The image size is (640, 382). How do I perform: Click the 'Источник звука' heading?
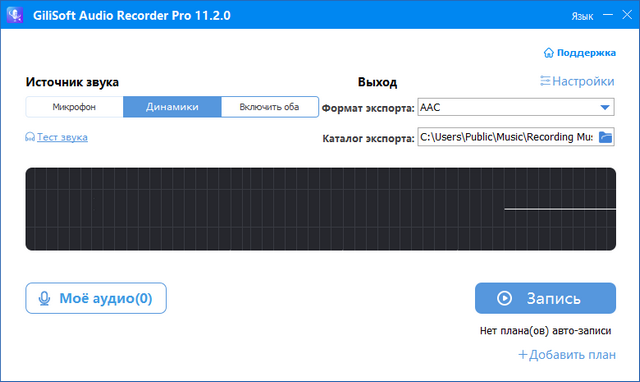[x=72, y=82]
